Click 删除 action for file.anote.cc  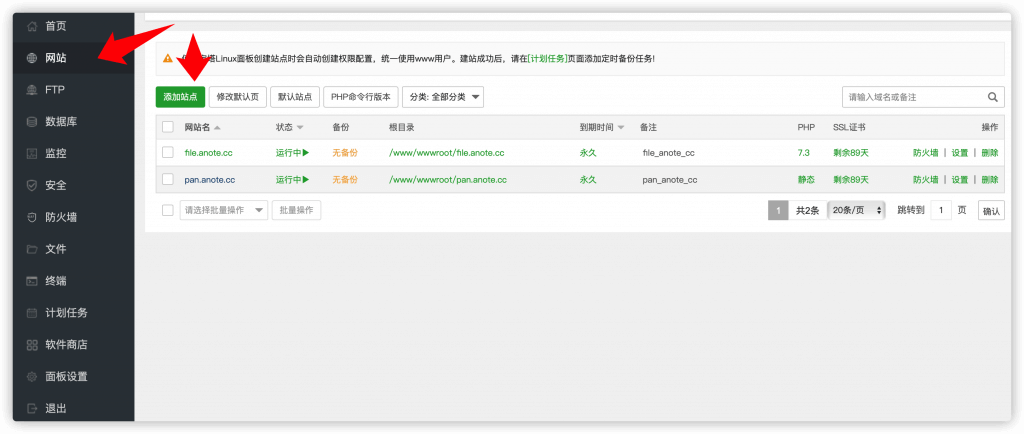coord(989,153)
